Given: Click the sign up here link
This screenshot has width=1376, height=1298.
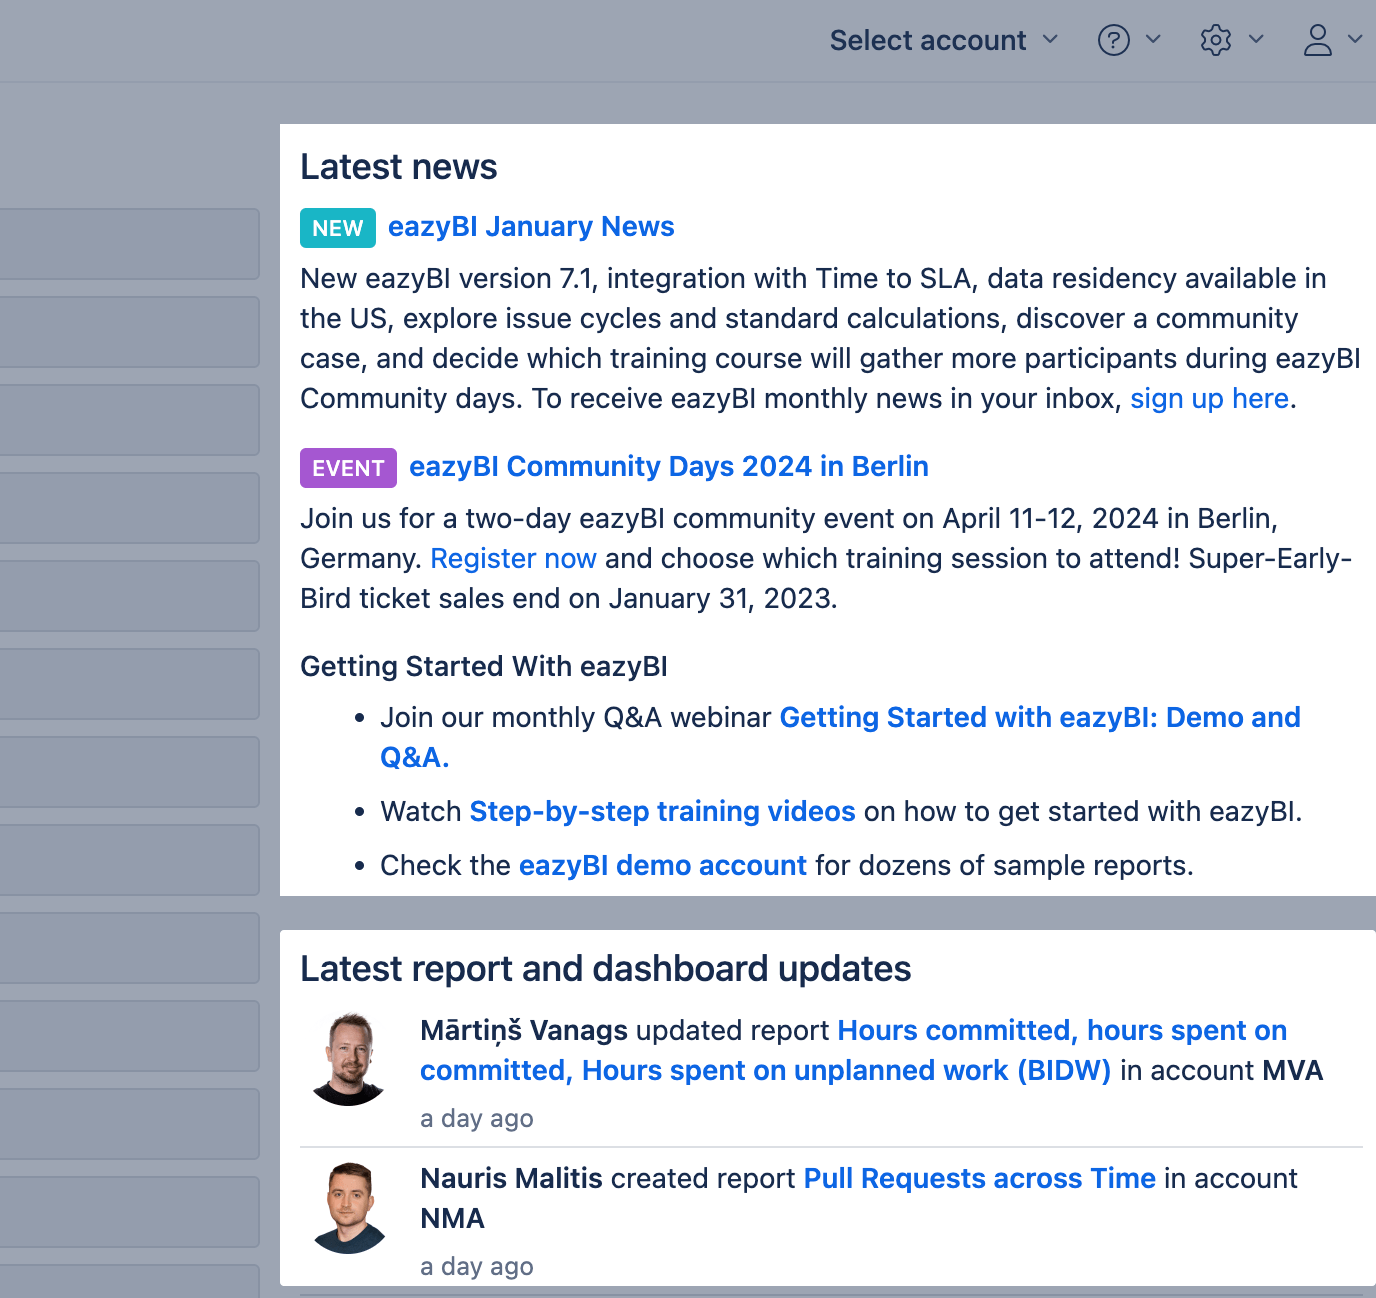Looking at the screenshot, I should [x=1209, y=399].
